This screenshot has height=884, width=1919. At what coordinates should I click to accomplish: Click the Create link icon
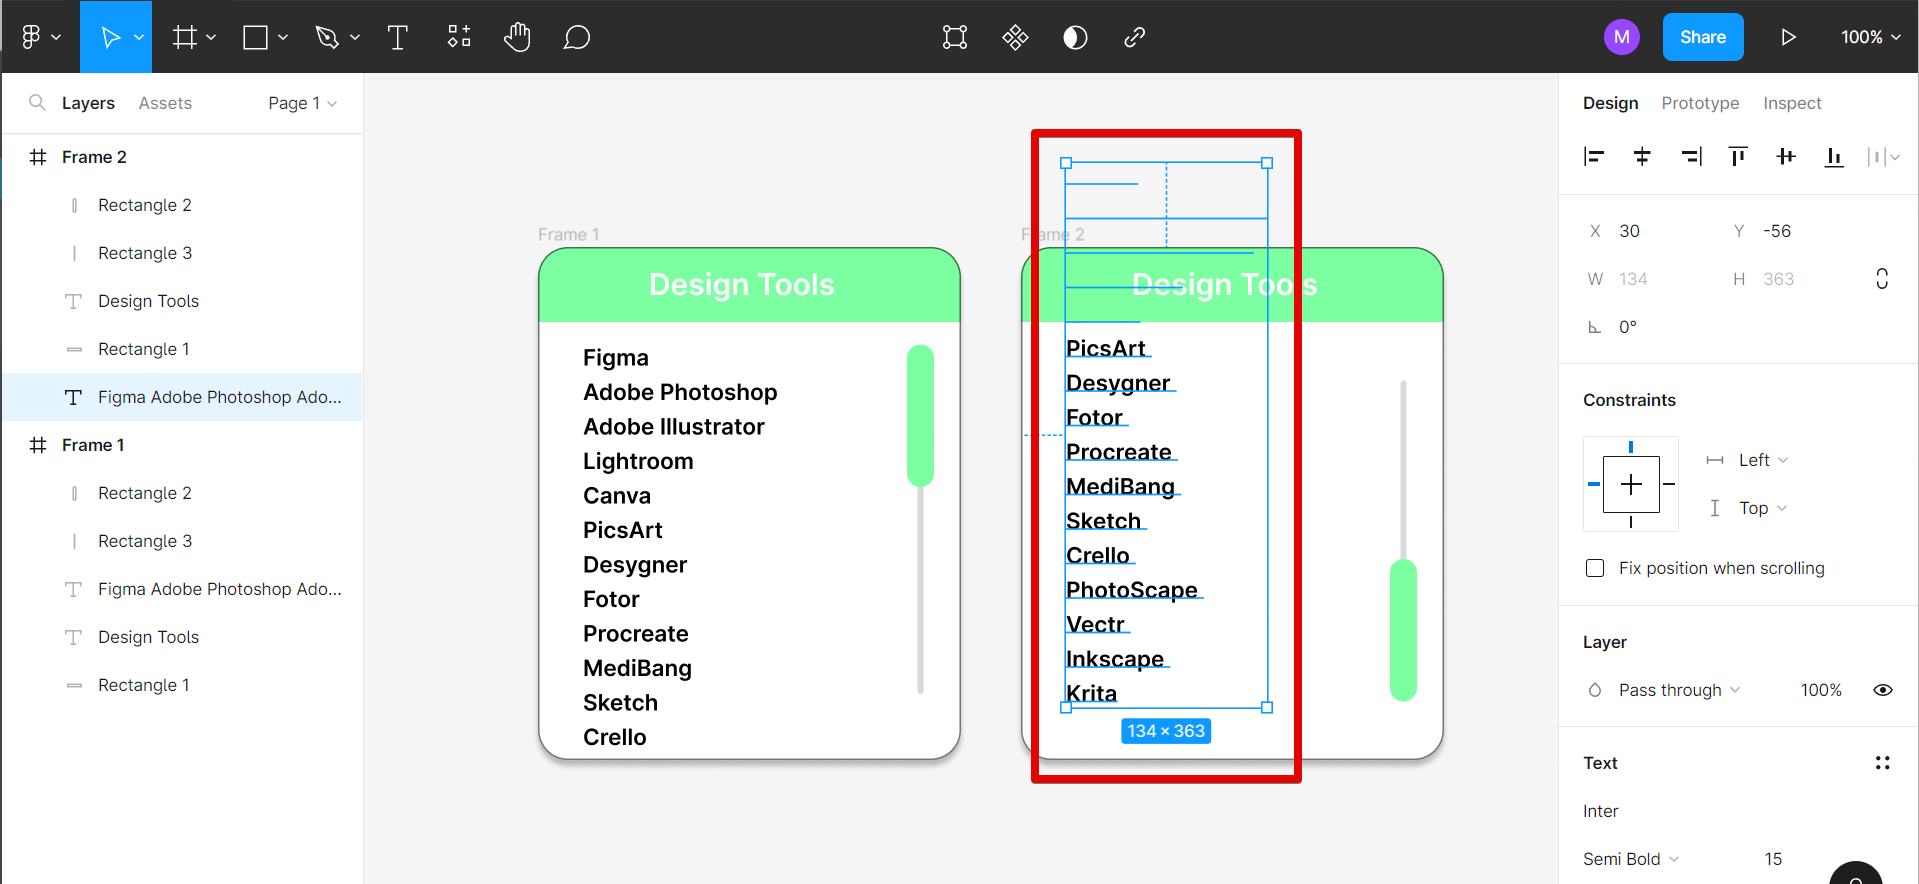point(1134,38)
